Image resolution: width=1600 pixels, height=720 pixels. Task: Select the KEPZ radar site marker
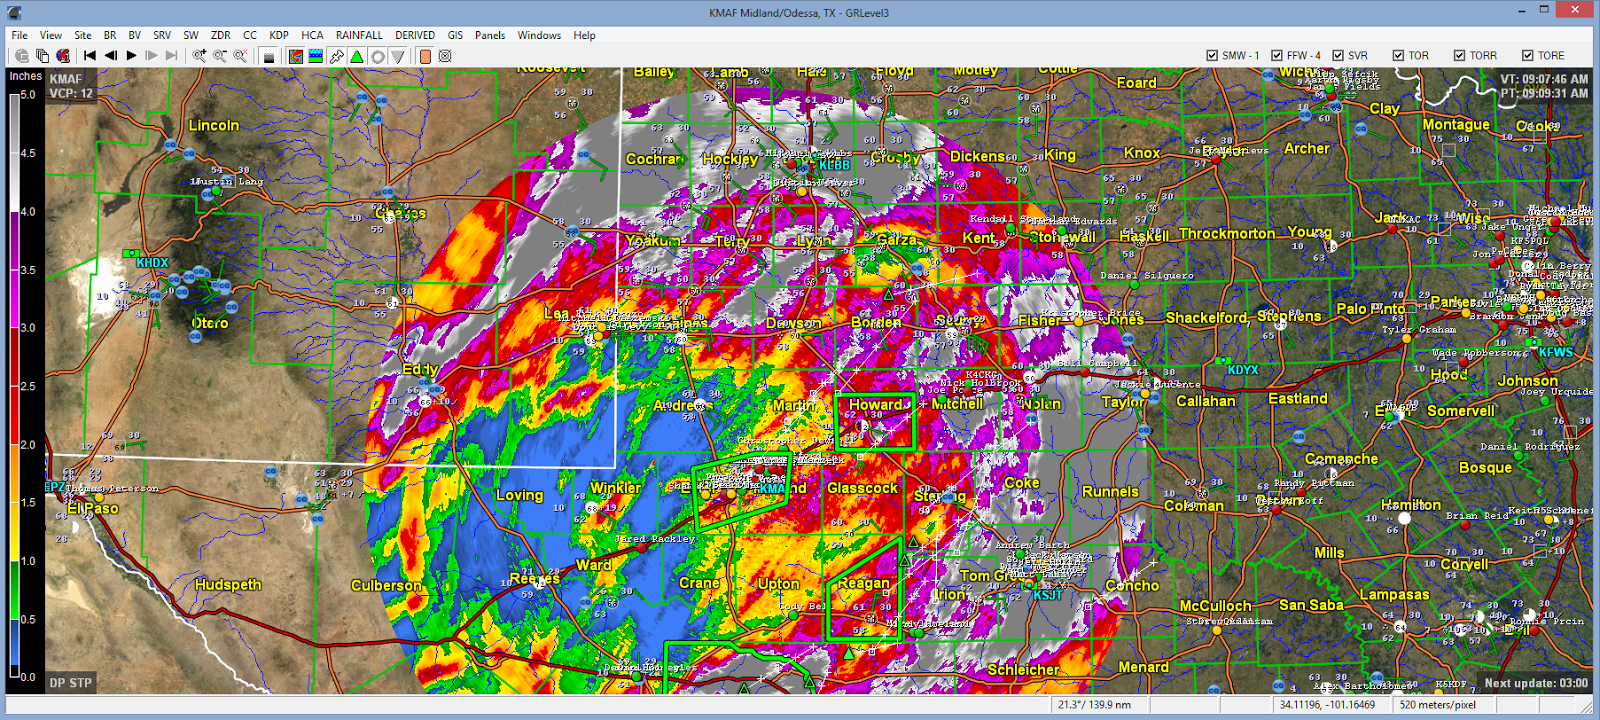point(54,487)
